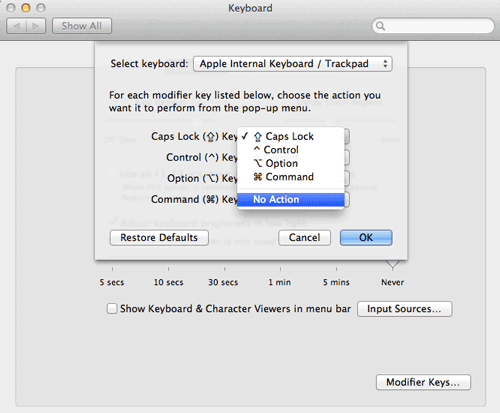The height and width of the screenshot is (413, 500).
Task: Open Input Sources…
Action: [x=405, y=309]
